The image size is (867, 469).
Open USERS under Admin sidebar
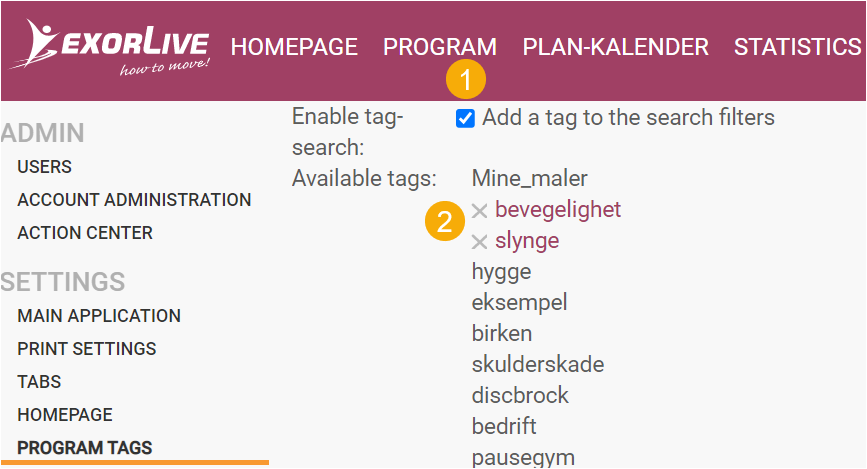45,166
